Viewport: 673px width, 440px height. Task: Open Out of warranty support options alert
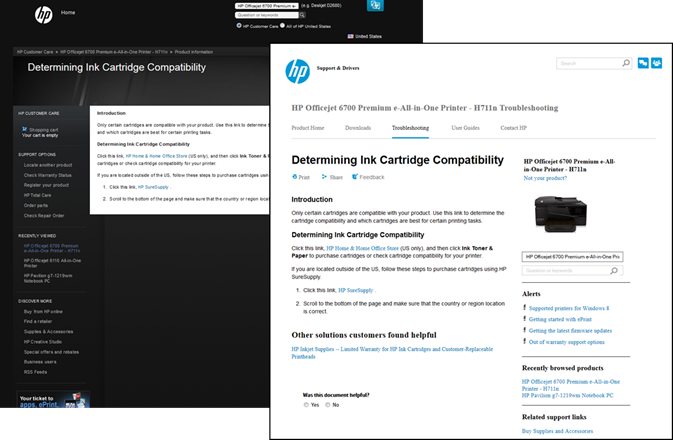tap(567, 342)
